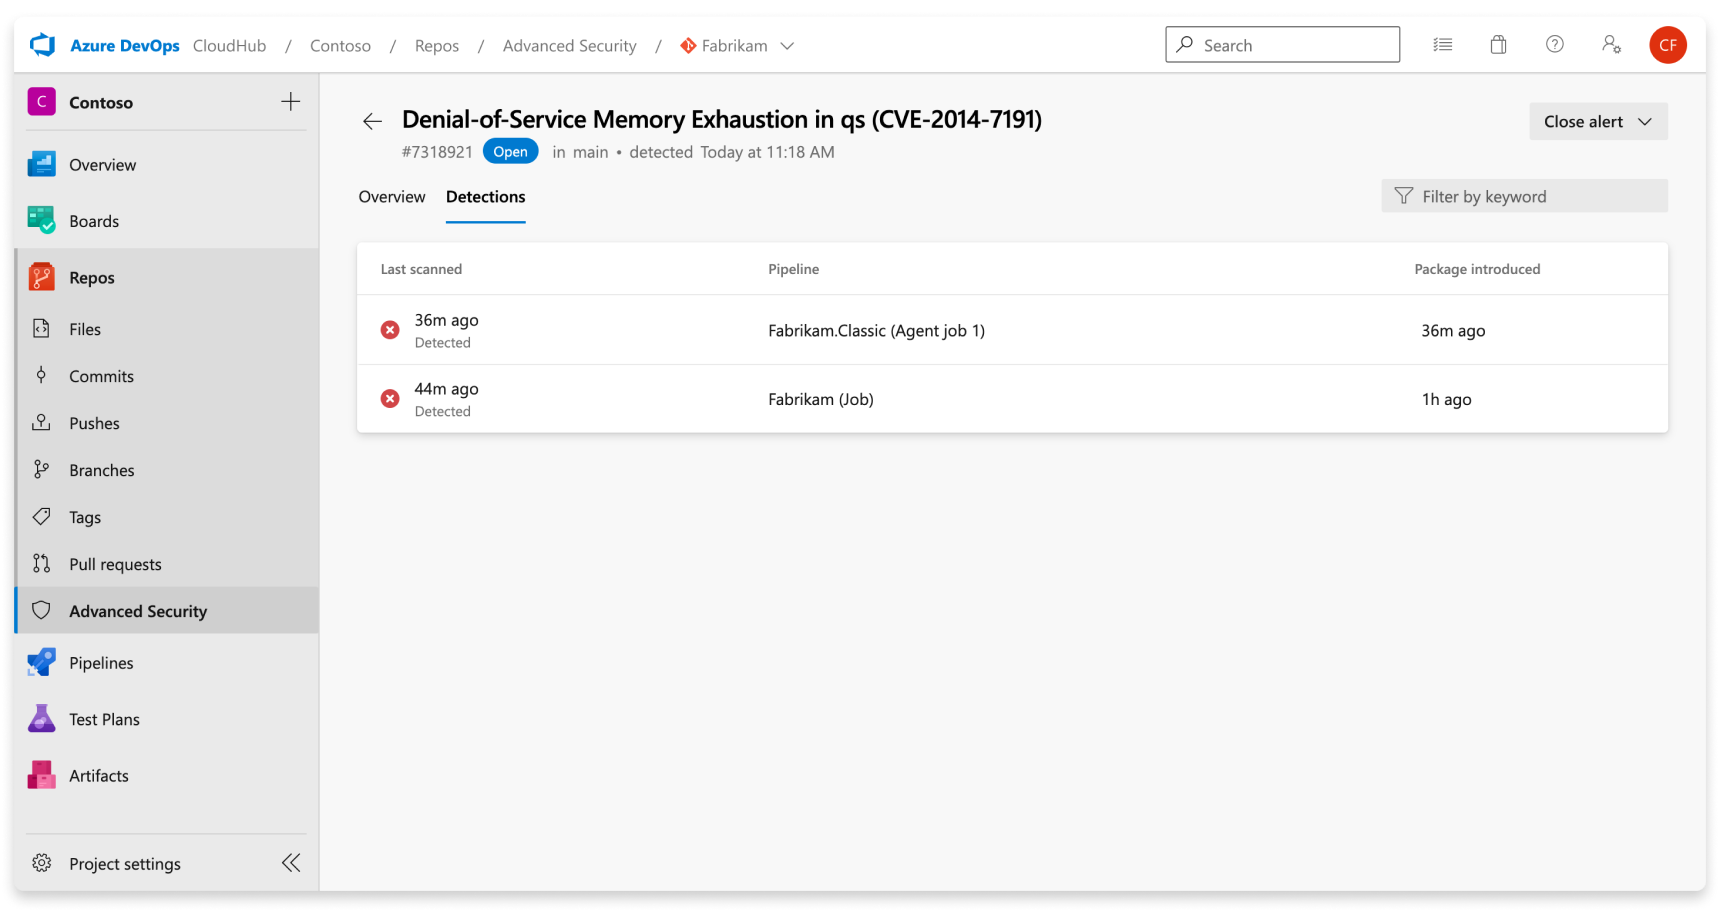Navigate to Contoso in the breadcrumb
Viewport: 1720px width, 912px height.
pos(340,45)
